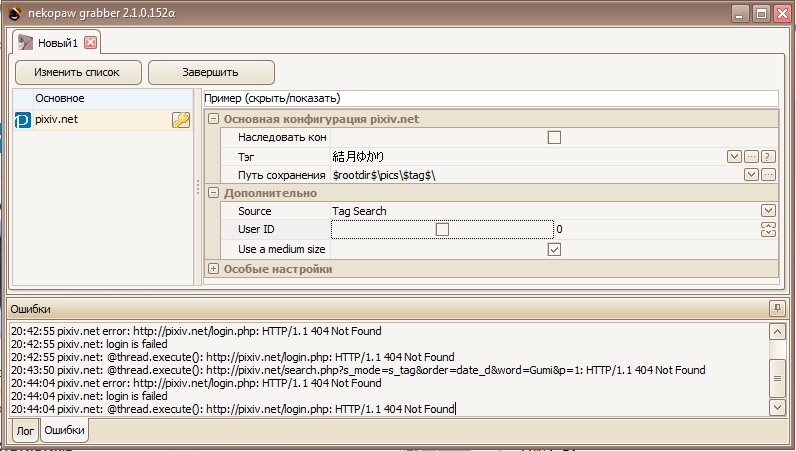Click Пример (скрыть/показать) header
The image size is (796, 451).
coord(491,98)
